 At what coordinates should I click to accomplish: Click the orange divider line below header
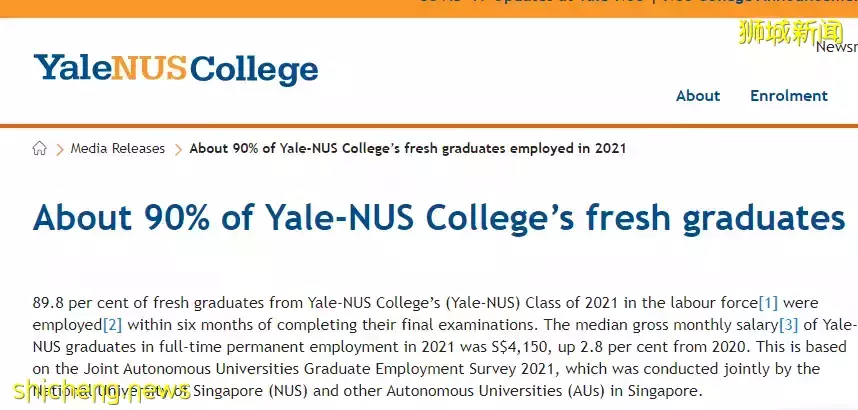click(429, 125)
